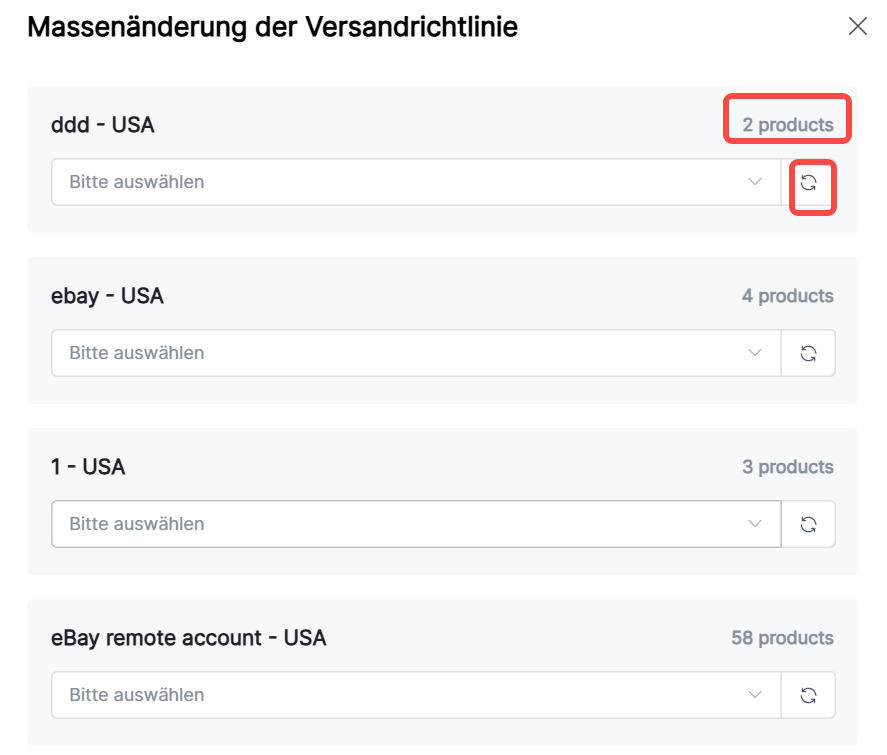The width and height of the screenshot is (887, 755).
Task: Click the "58 products" count label
Action: pyautogui.click(x=782, y=638)
